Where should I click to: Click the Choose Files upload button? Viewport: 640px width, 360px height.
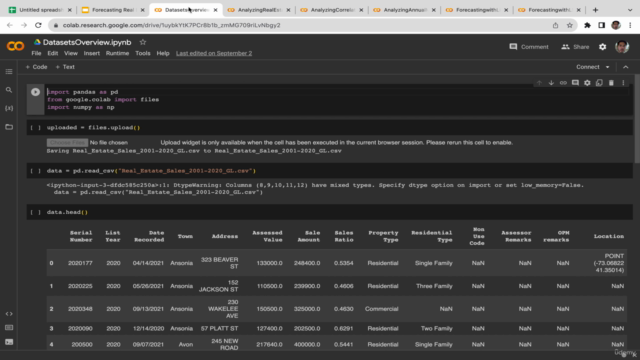pos(67,142)
